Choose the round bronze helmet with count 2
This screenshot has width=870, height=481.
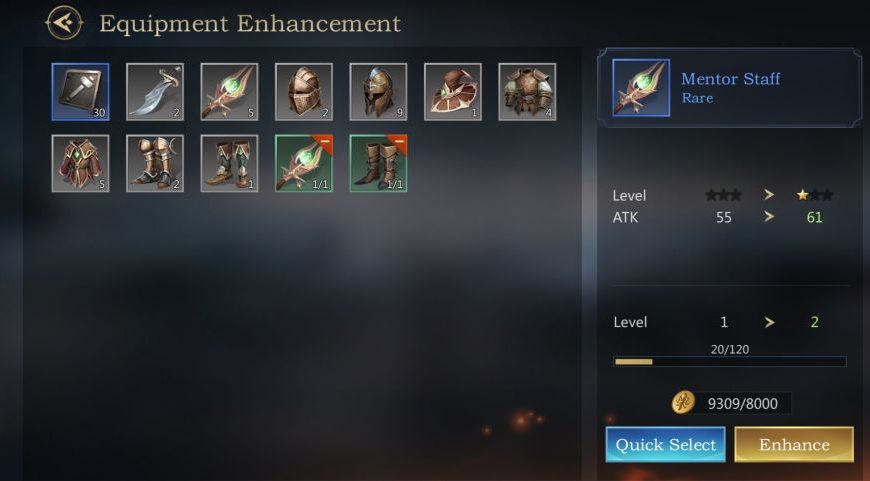(304, 92)
